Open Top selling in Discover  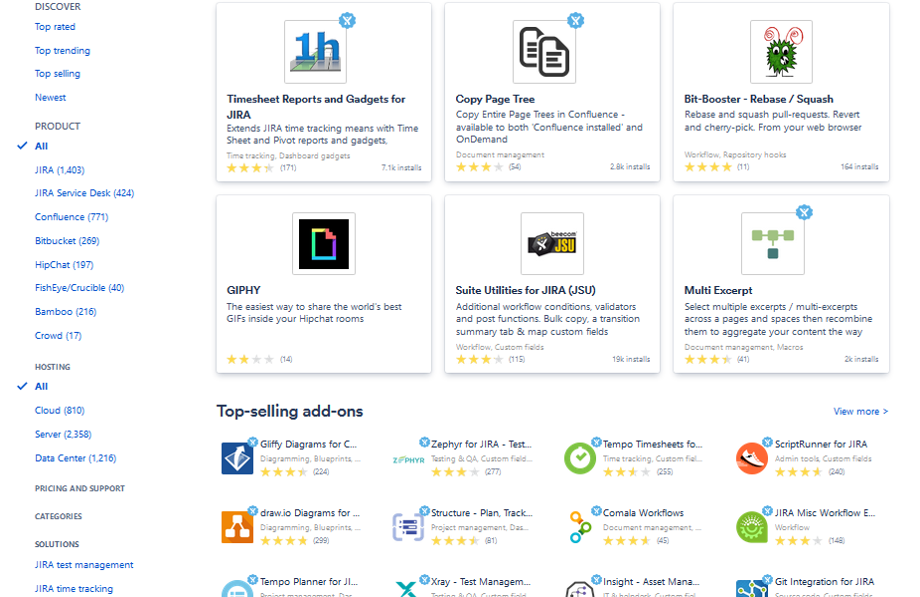(58, 74)
